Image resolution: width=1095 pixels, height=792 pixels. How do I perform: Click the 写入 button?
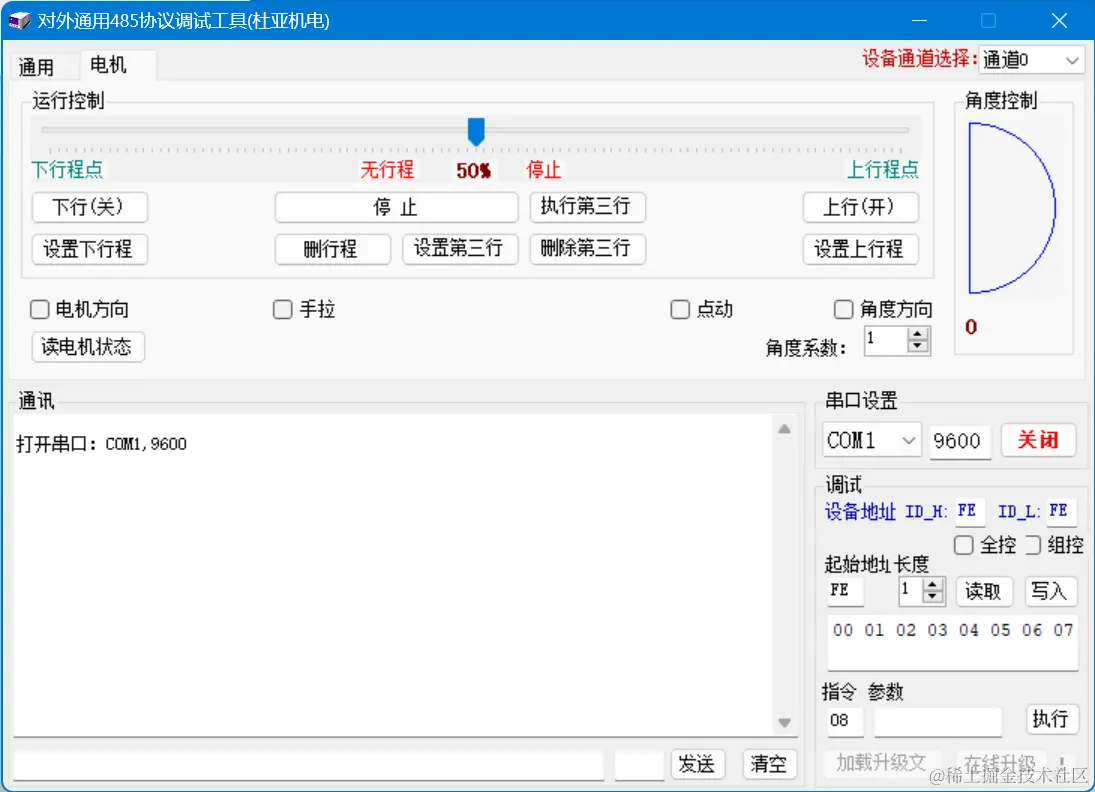tap(1050, 592)
